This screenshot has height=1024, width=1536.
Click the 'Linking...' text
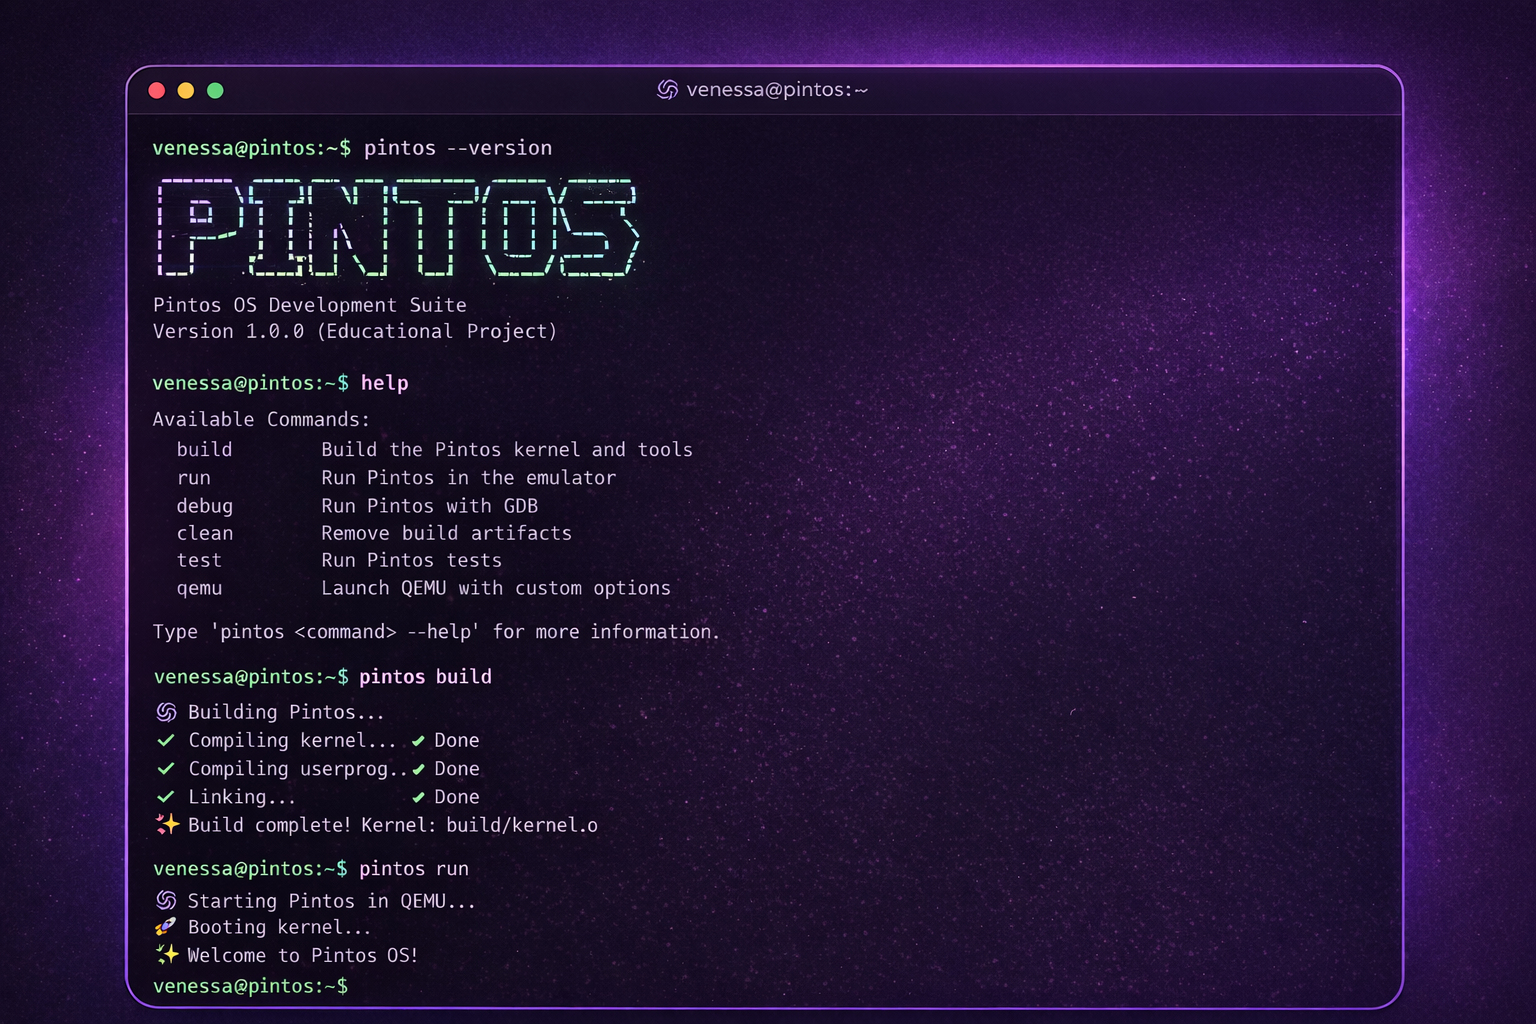pos(242,797)
